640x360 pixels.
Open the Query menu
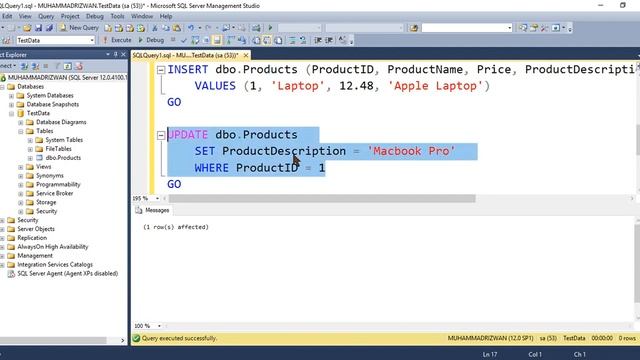[46, 16]
